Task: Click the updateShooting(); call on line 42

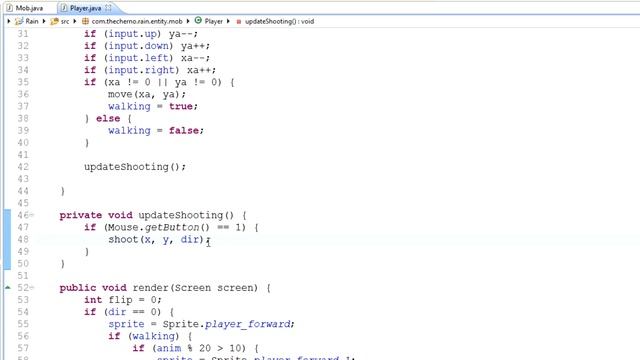Action: pyautogui.click(x=135, y=167)
